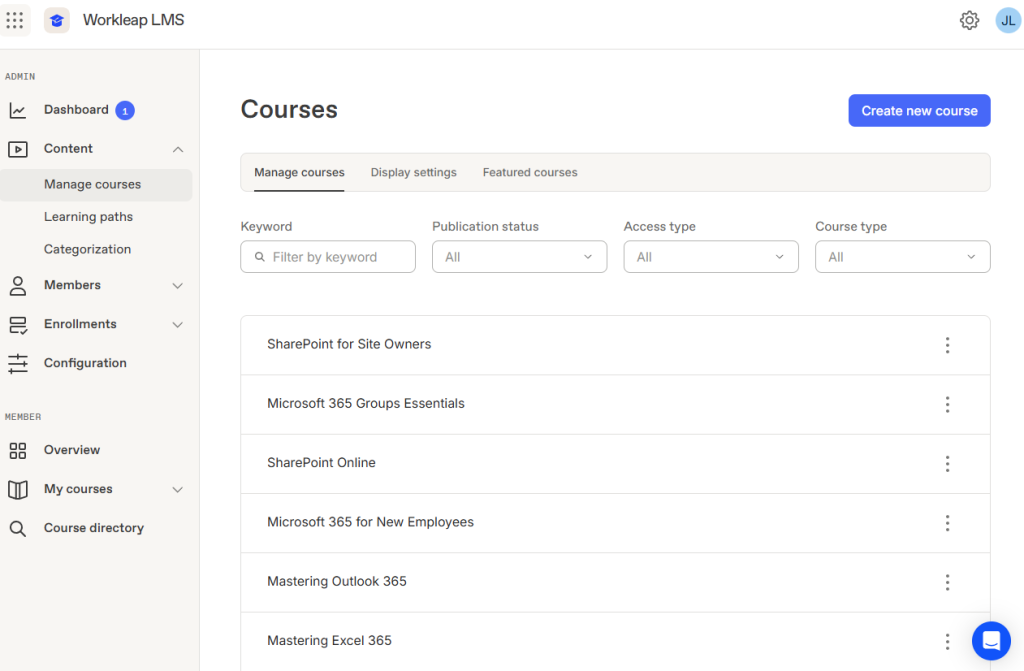Click the Dashboard chart icon
Viewport: 1024px width, 671px height.
pyautogui.click(x=18, y=110)
